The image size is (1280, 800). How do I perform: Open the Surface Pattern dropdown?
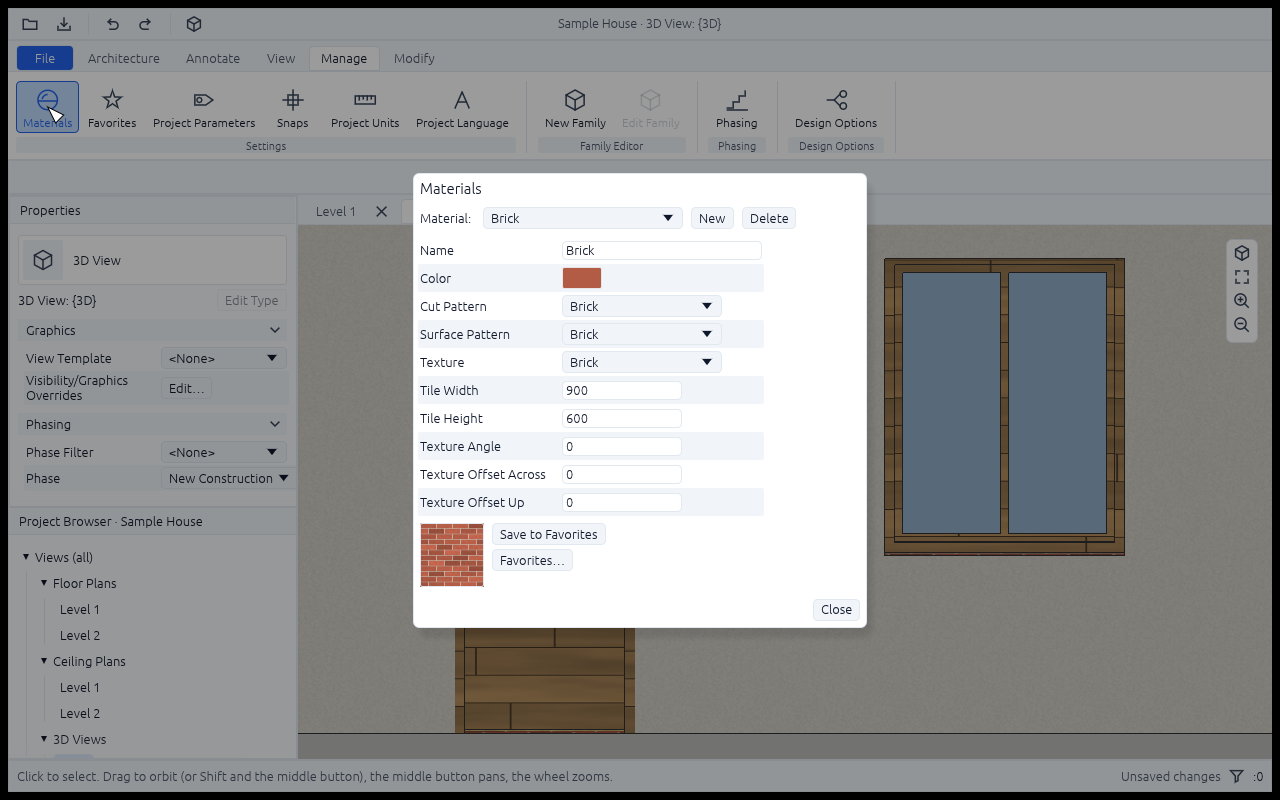(x=641, y=334)
